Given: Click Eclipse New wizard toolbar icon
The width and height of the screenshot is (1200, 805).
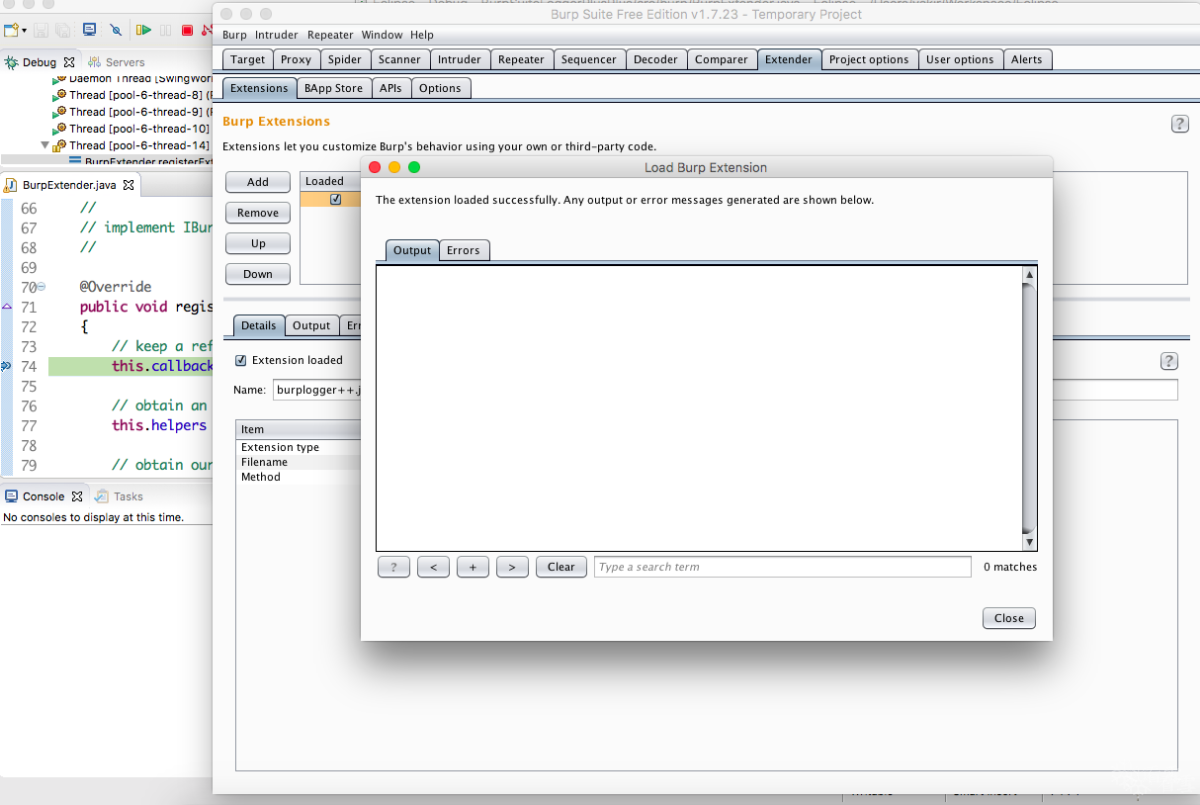Looking at the screenshot, I should (x=11, y=31).
